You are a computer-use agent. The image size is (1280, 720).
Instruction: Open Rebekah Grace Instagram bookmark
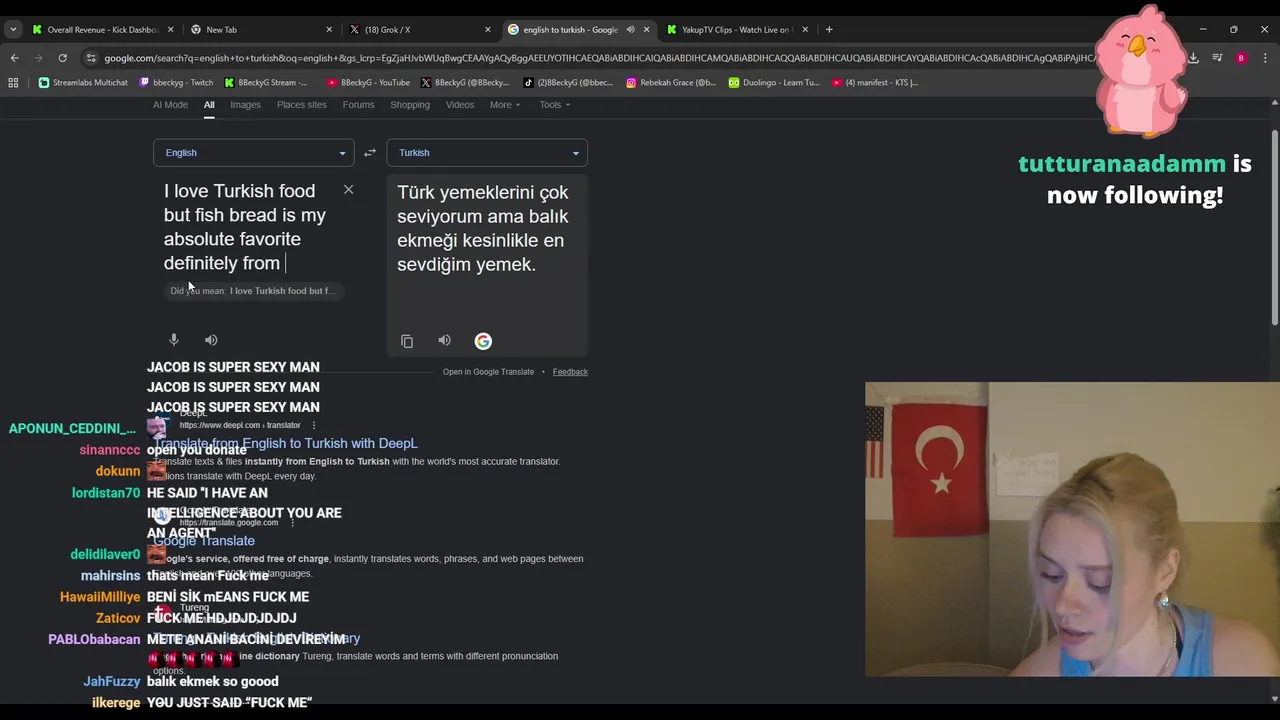671,83
